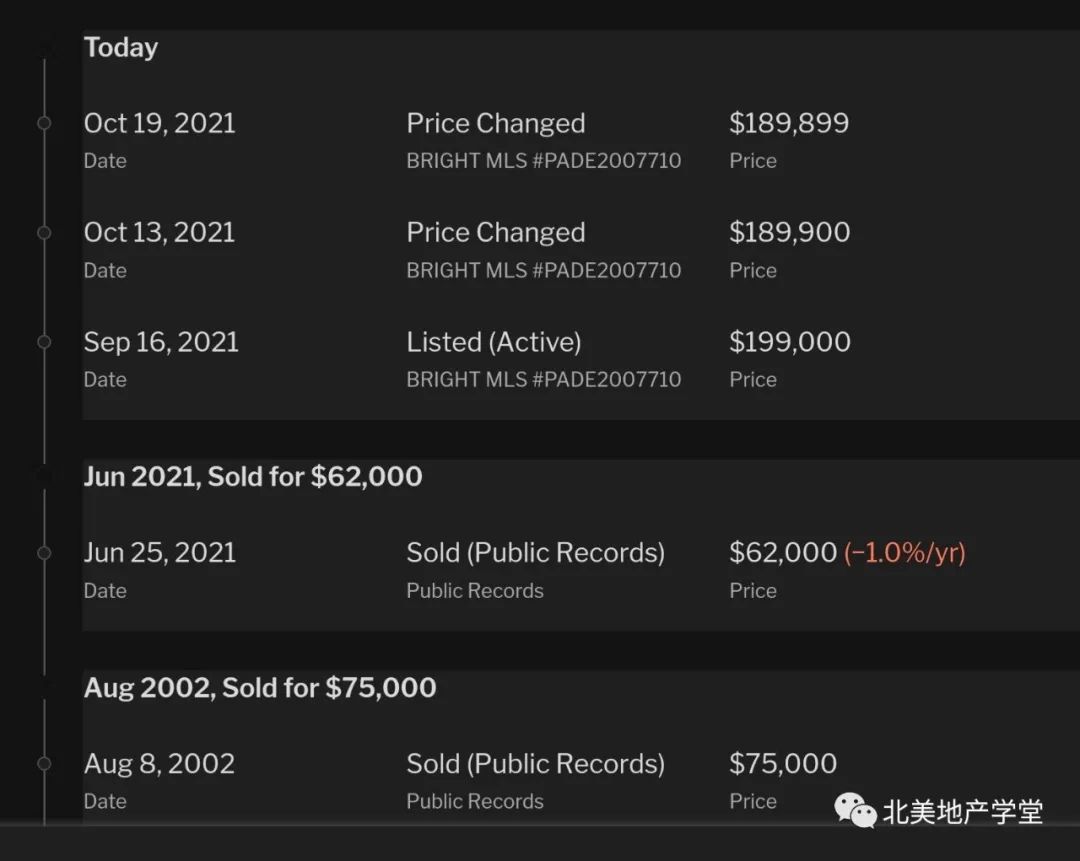Collapse the Jun 2021, Sold for $62,000 section

(253, 477)
